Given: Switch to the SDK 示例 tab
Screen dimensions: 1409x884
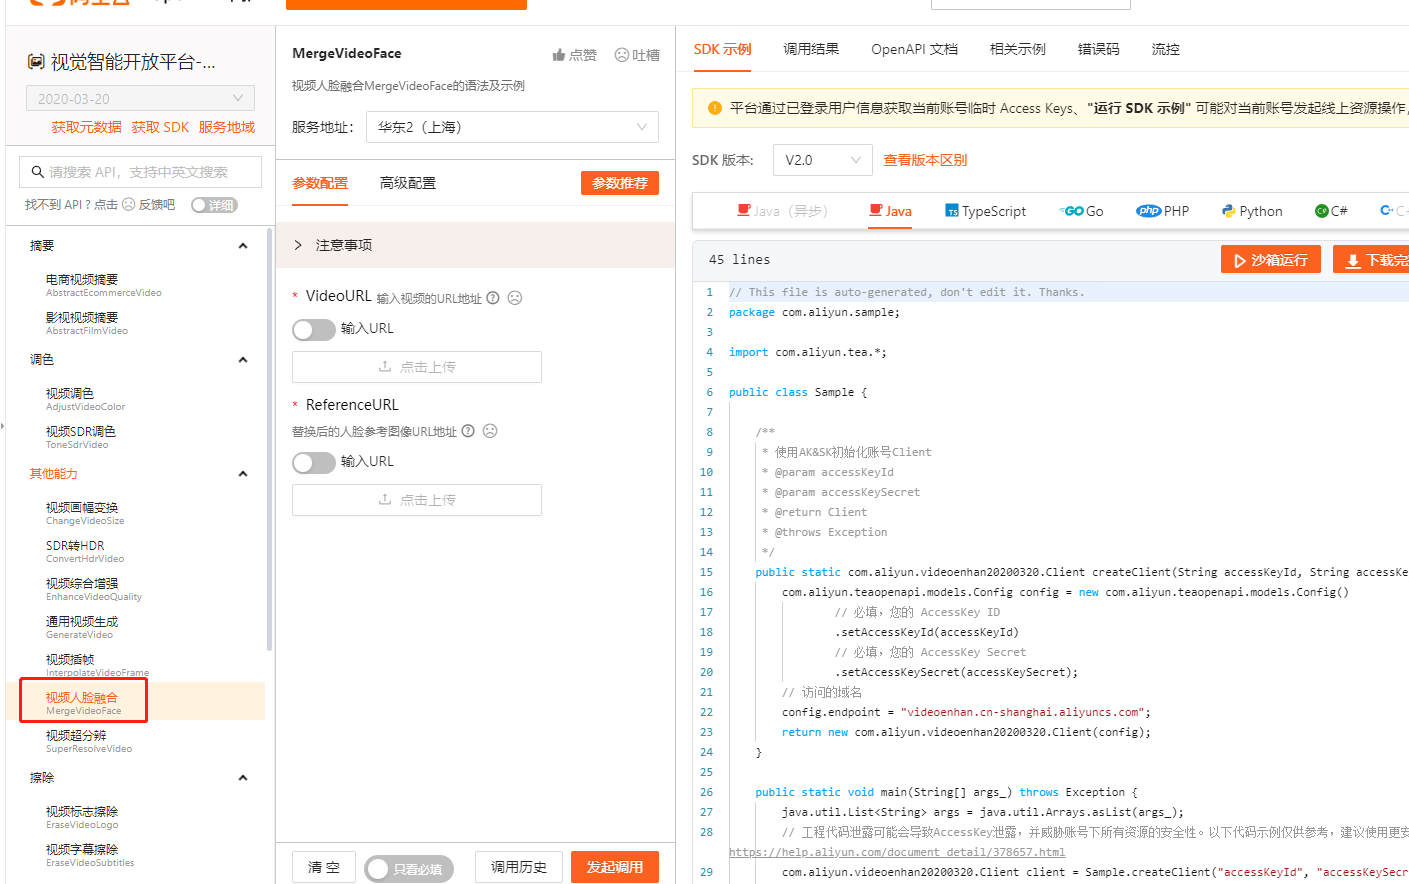Looking at the screenshot, I should pos(722,49).
